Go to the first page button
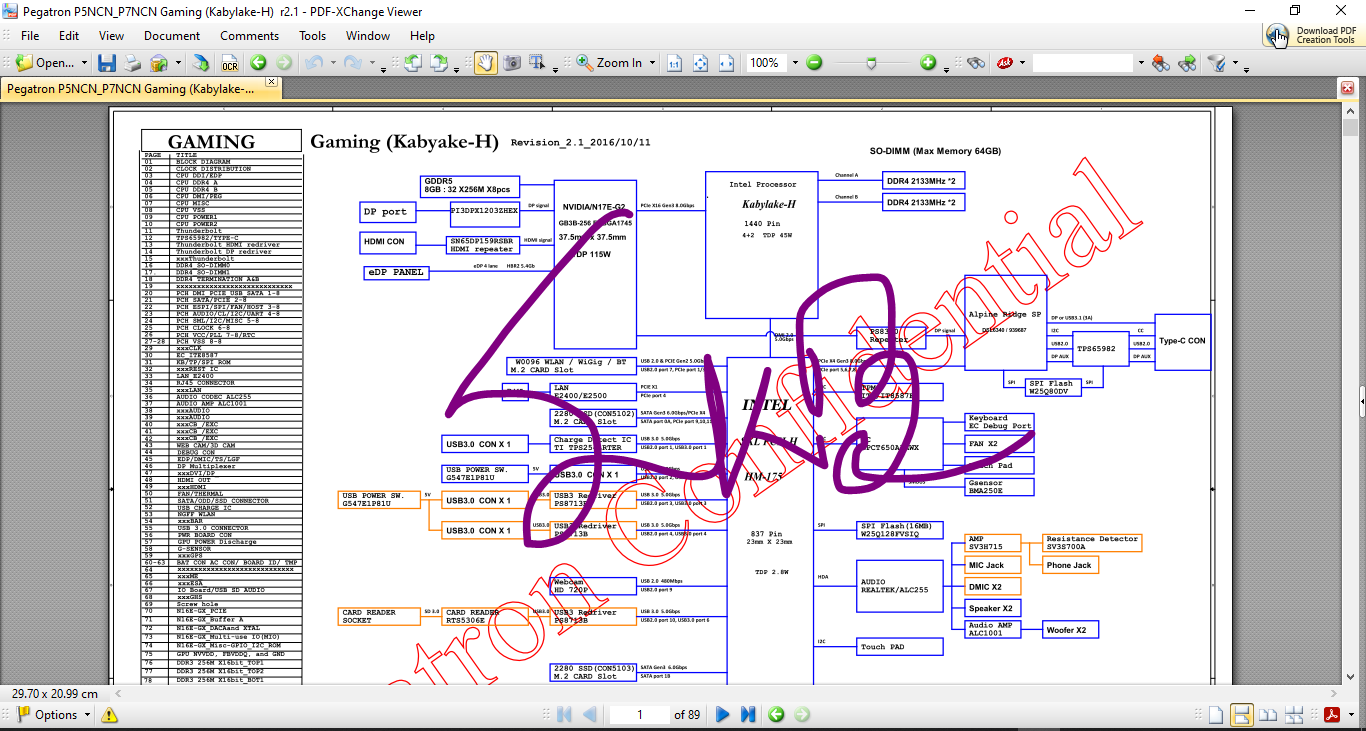Image resolution: width=1366 pixels, height=731 pixels. coord(564,715)
